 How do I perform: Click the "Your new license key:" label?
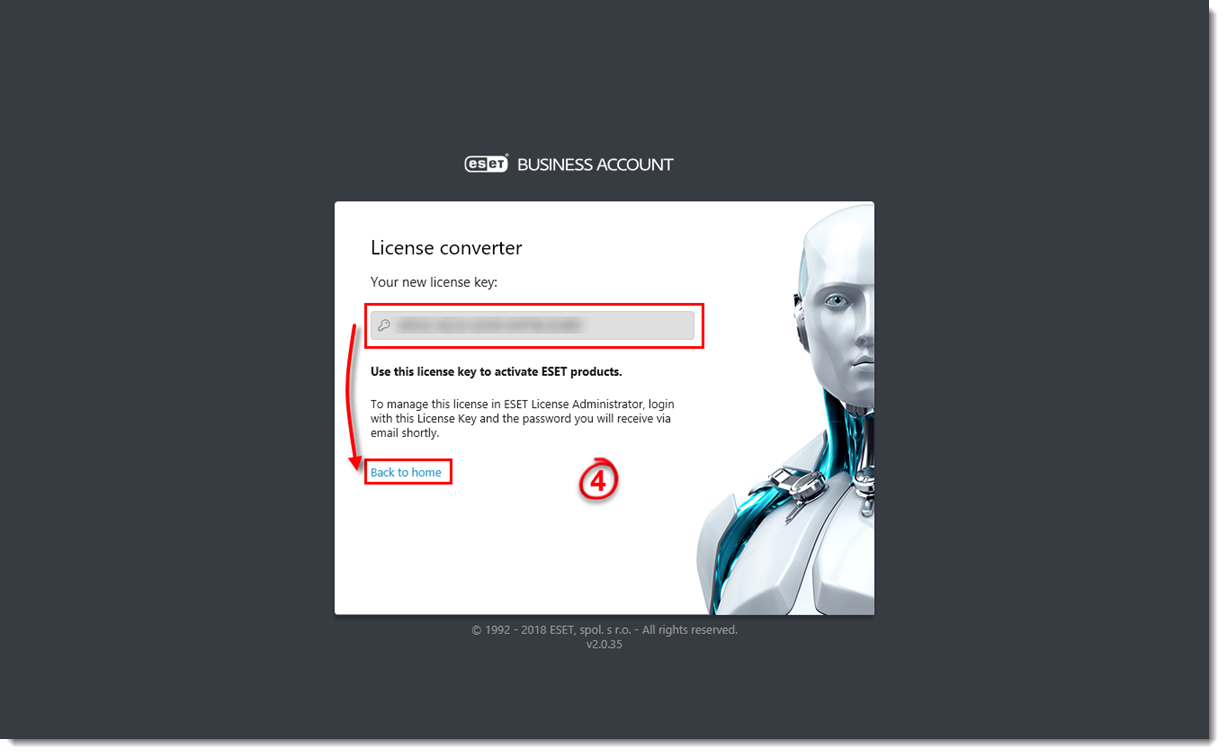click(434, 282)
